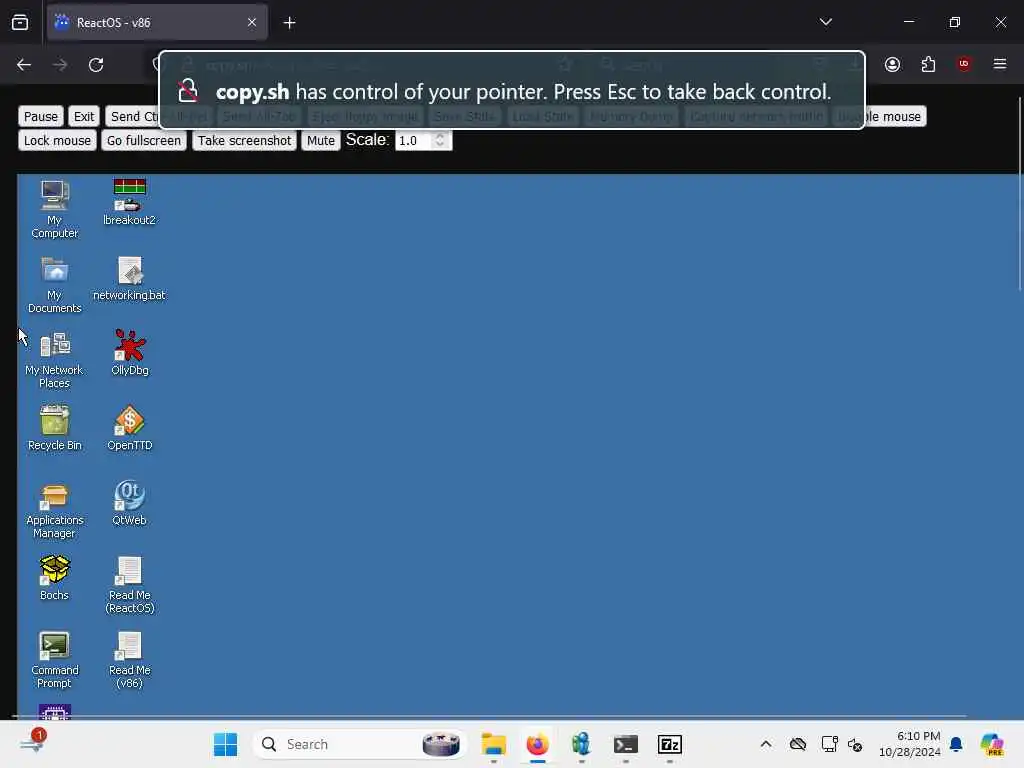Open a new browser tab
1024x768 pixels.
289,23
